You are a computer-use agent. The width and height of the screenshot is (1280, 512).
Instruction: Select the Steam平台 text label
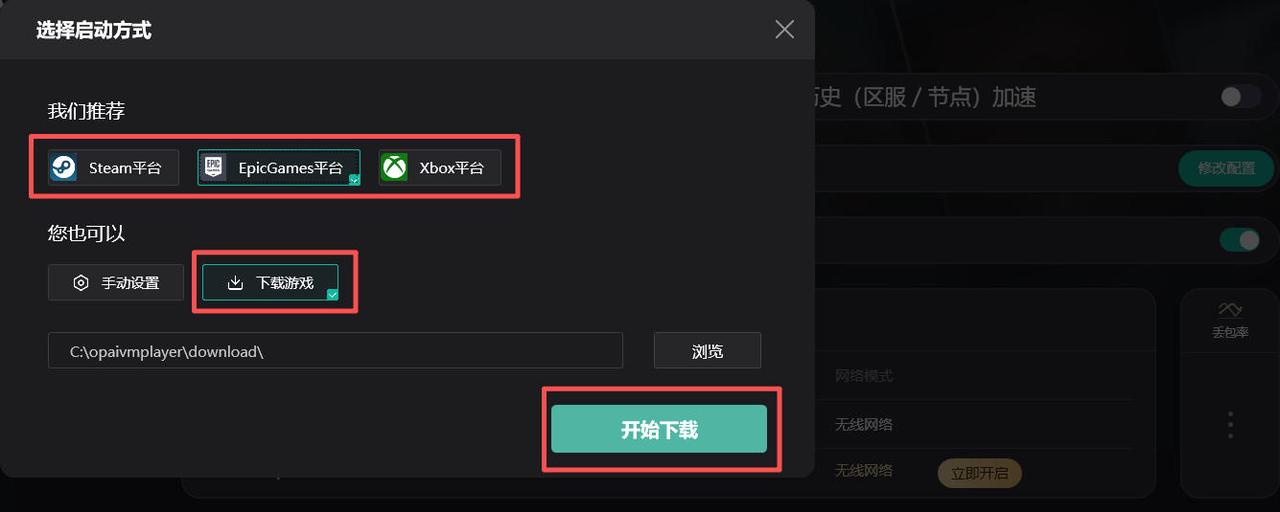[125, 168]
